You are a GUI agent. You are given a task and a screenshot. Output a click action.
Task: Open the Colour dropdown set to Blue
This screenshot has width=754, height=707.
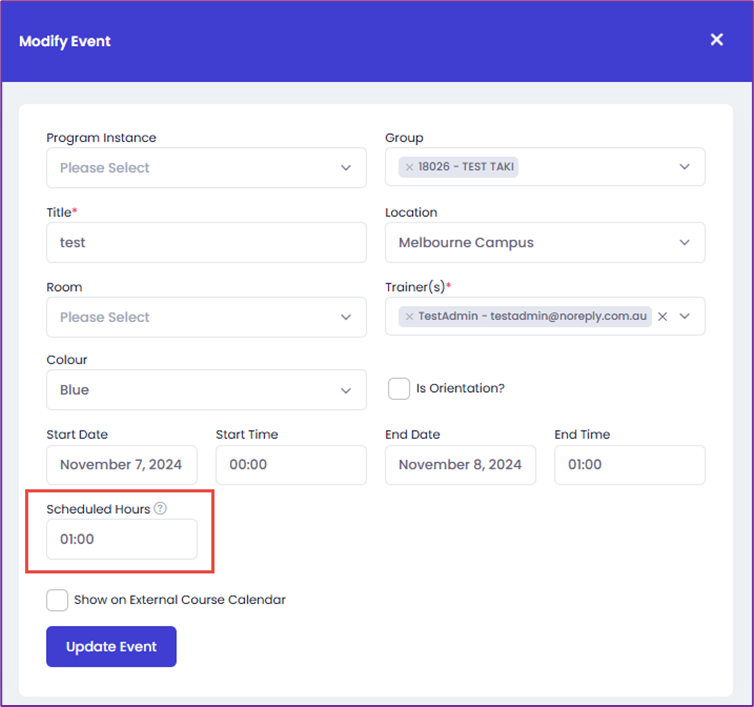(x=206, y=390)
